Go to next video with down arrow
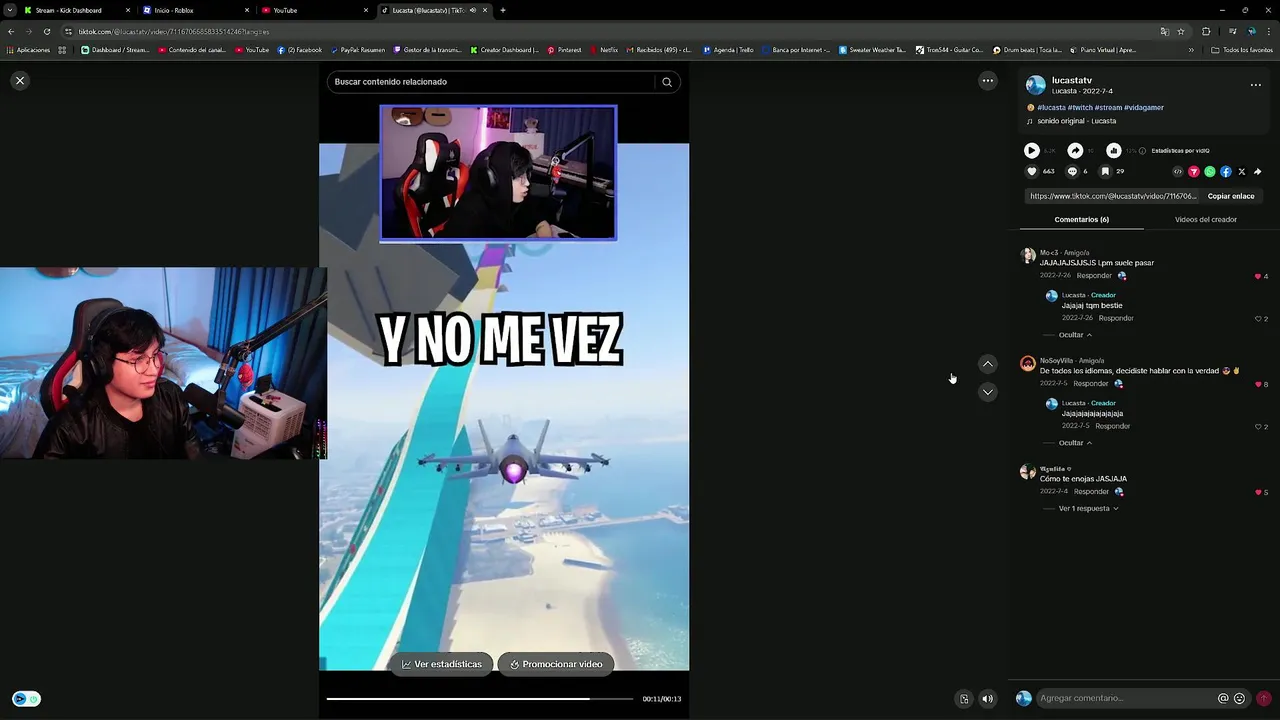The height and width of the screenshot is (720, 1280). point(987,392)
